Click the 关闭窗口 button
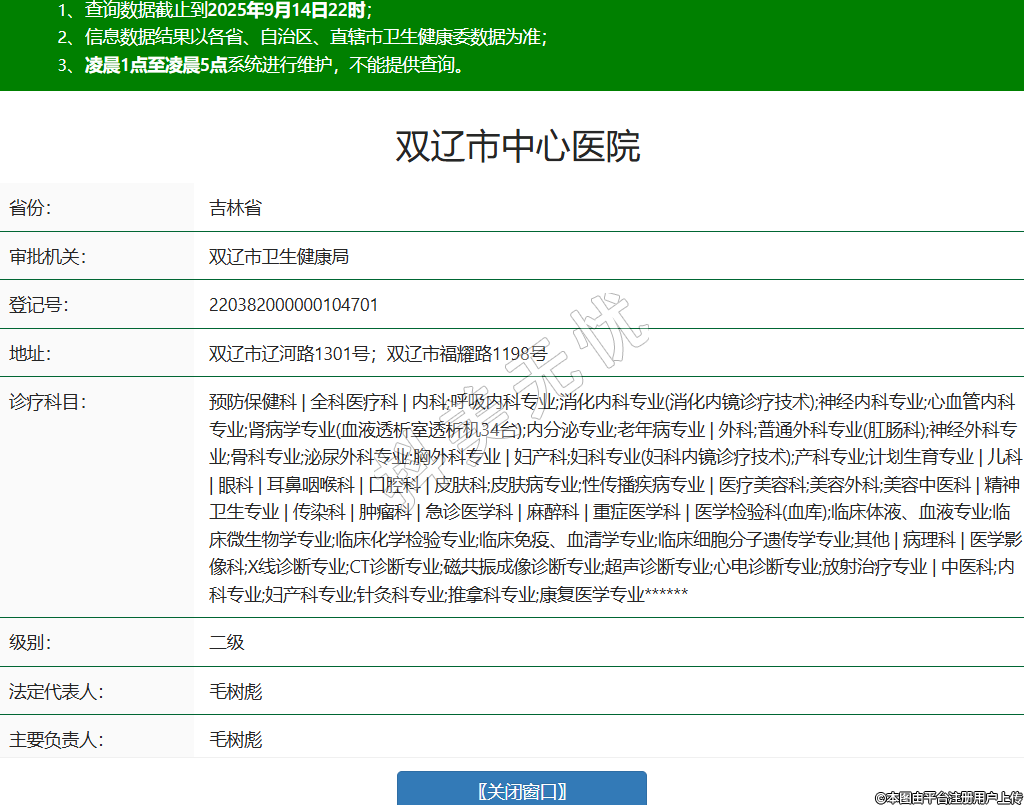The width and height of the screenshot is (1024, 805). pyautogui.click(x=521, y=790)
